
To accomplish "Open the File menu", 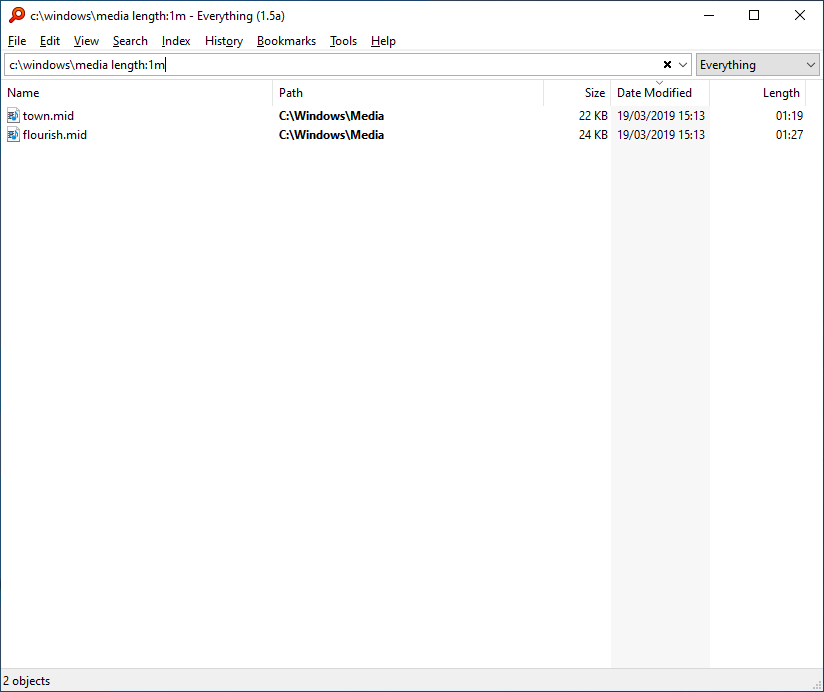I will pyautogui.click(x=17, y=41).
